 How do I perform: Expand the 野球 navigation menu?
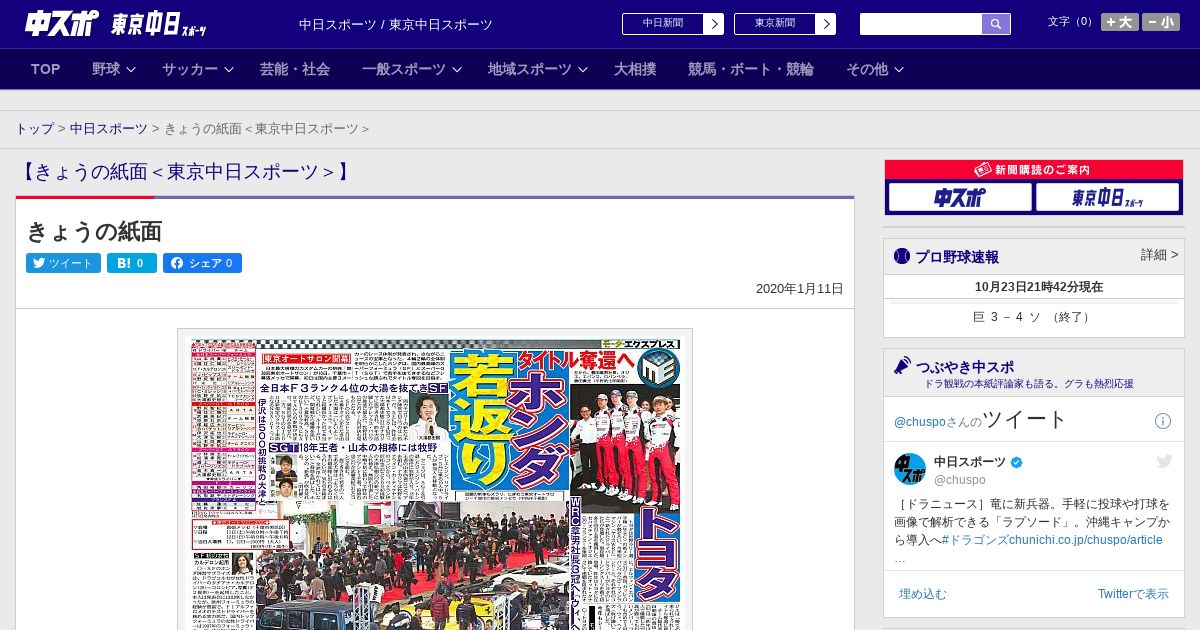coord(112,69)
